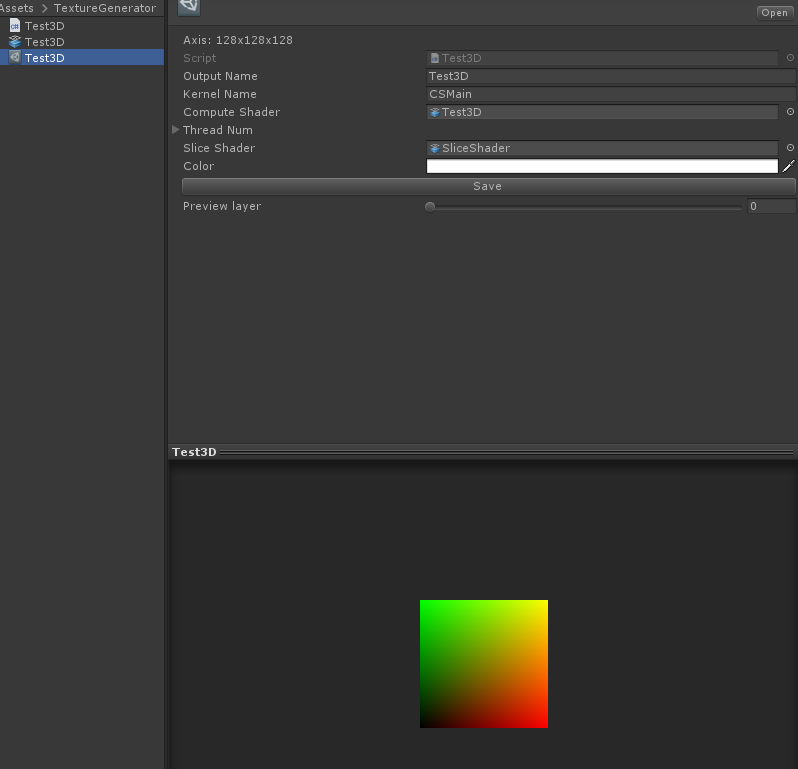The width and height of the screenshot is (798, 769).
Task: Click the Color label
Action: pyautogui.click(x=198, y=166)
